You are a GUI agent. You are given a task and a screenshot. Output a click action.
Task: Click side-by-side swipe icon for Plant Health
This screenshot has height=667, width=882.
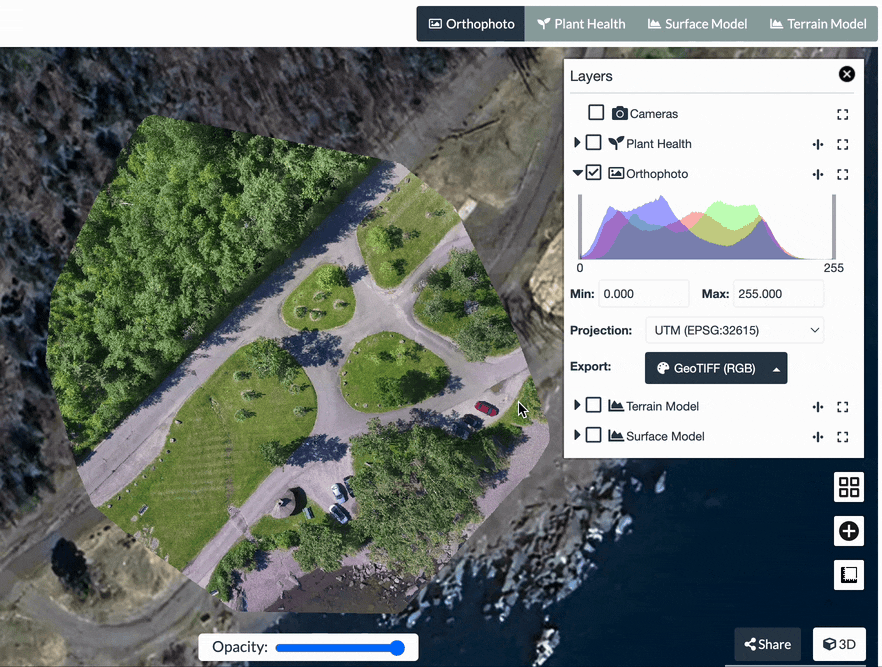tap(818, 144)
